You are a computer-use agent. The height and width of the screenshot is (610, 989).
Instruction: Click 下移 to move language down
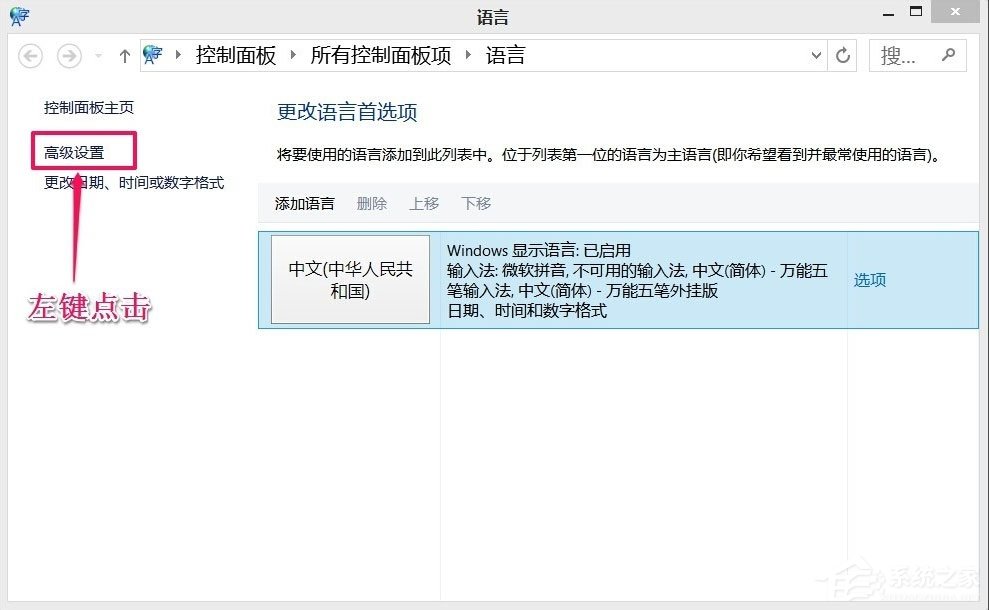[x=476, y=204]
